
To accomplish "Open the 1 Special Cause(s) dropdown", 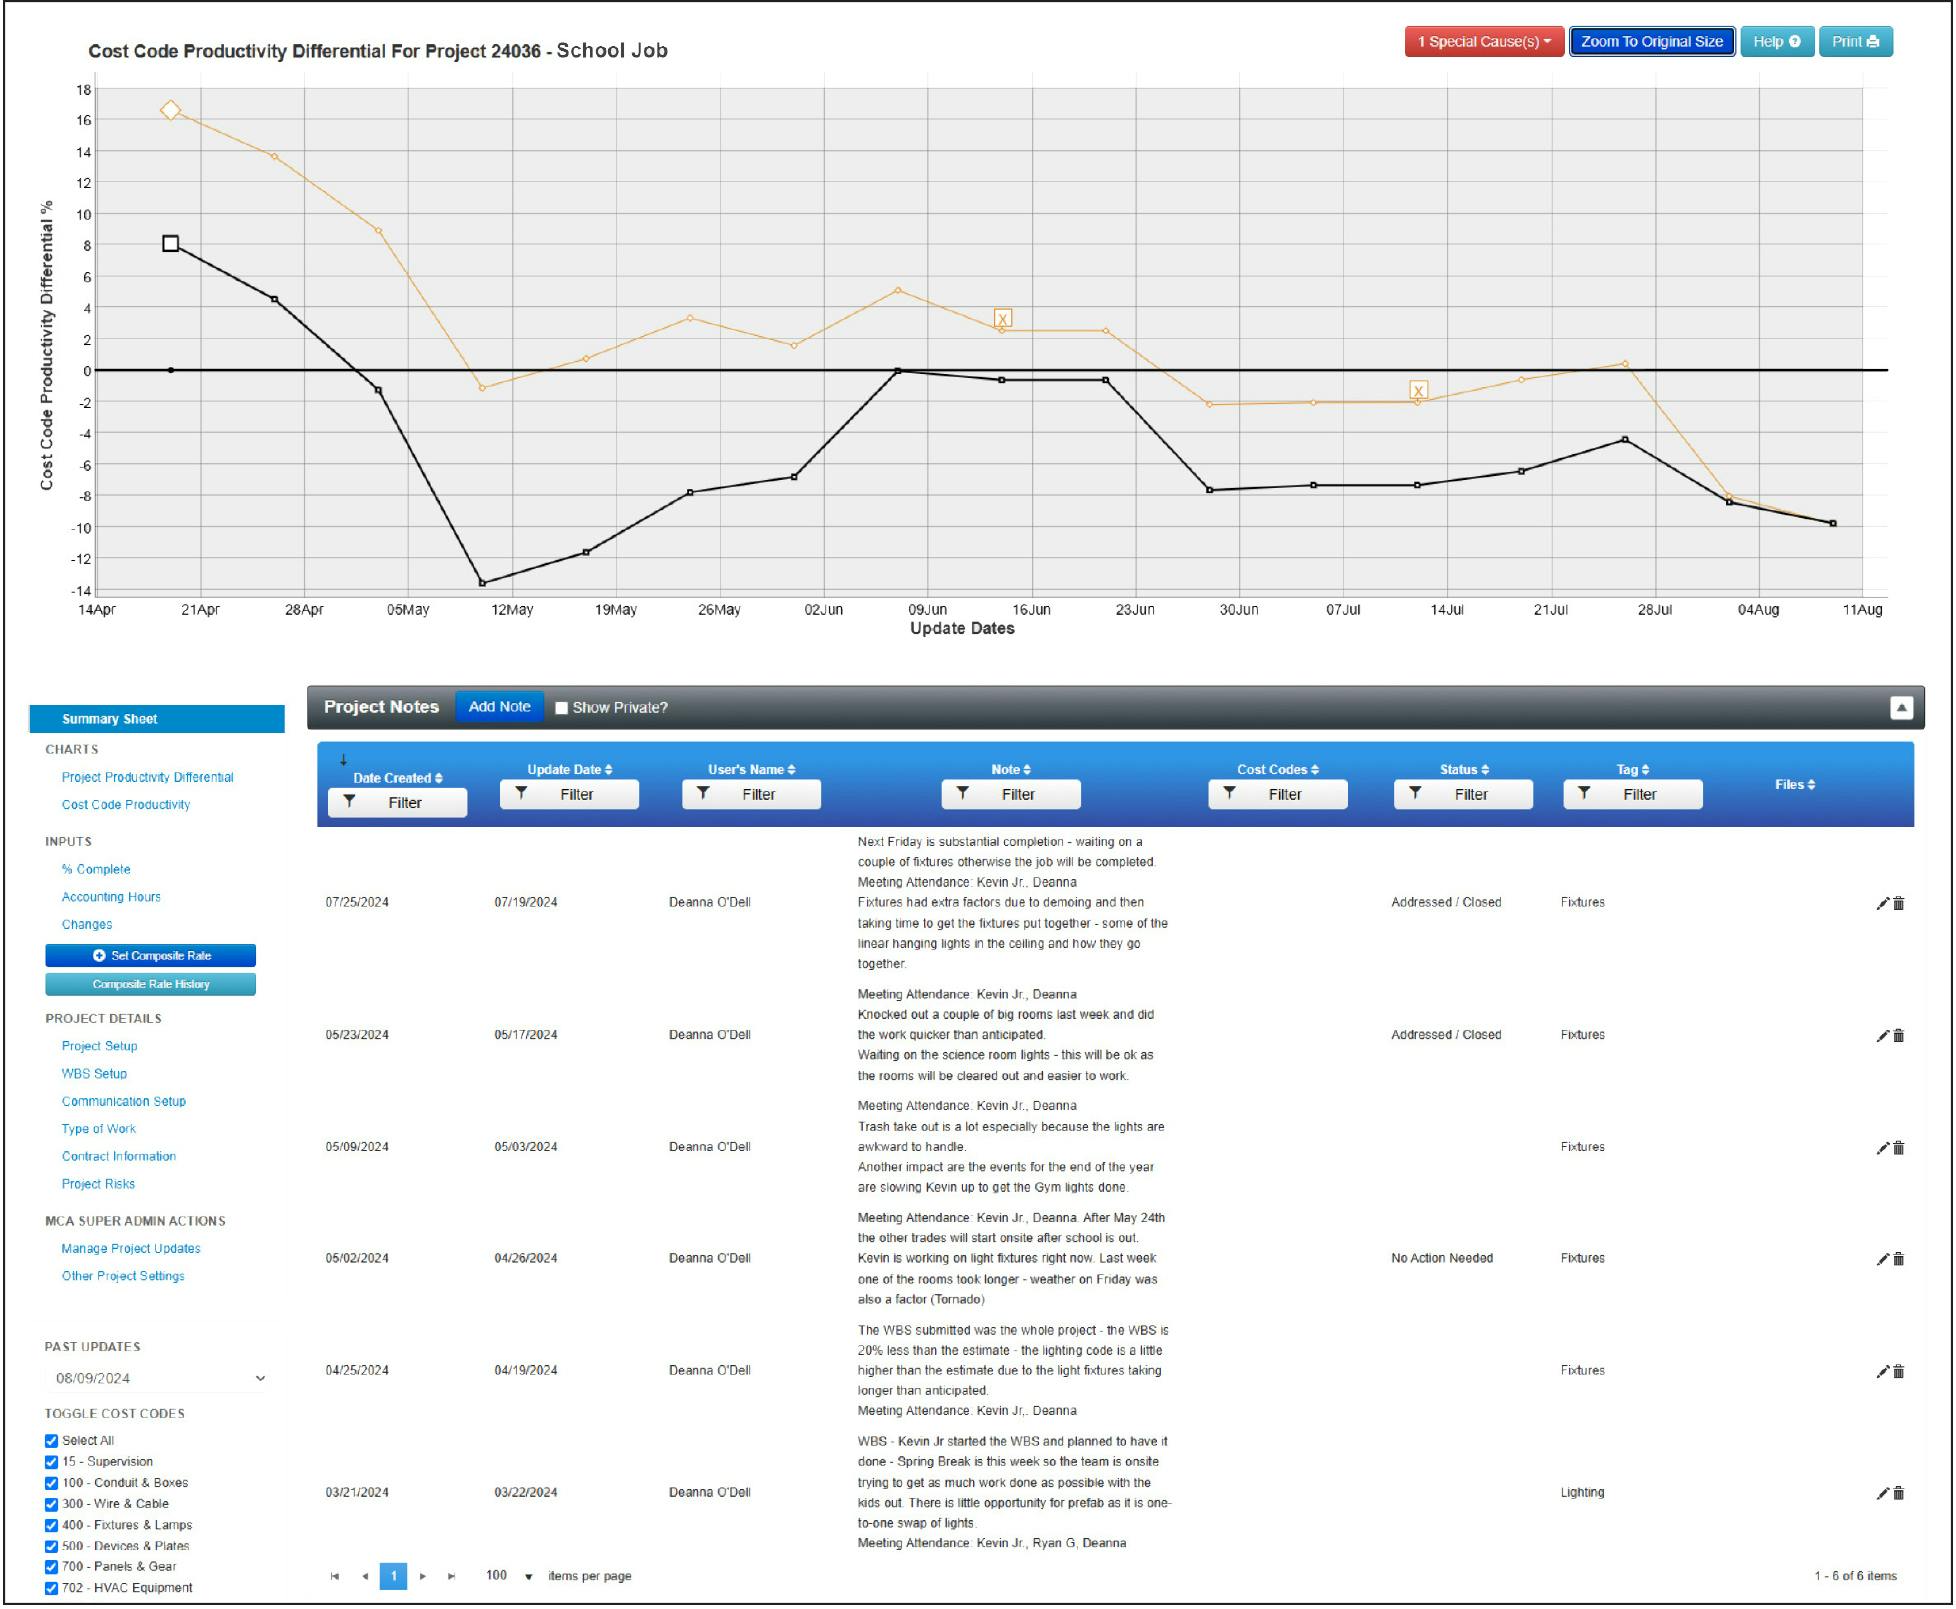I will (x=1486, y=42).
